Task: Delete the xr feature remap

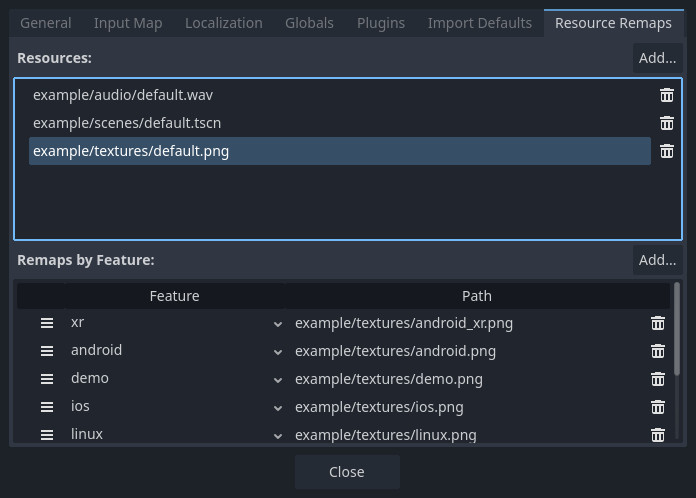Action: coord(658,323)
